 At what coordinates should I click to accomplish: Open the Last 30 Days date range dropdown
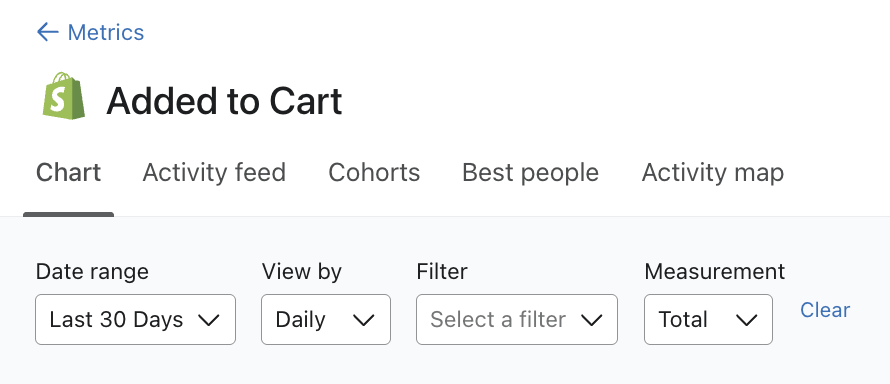click(x=135, y=319)
